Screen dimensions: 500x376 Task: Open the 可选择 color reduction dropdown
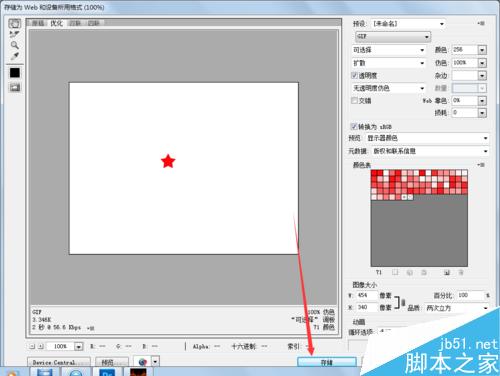click(389, 50)
